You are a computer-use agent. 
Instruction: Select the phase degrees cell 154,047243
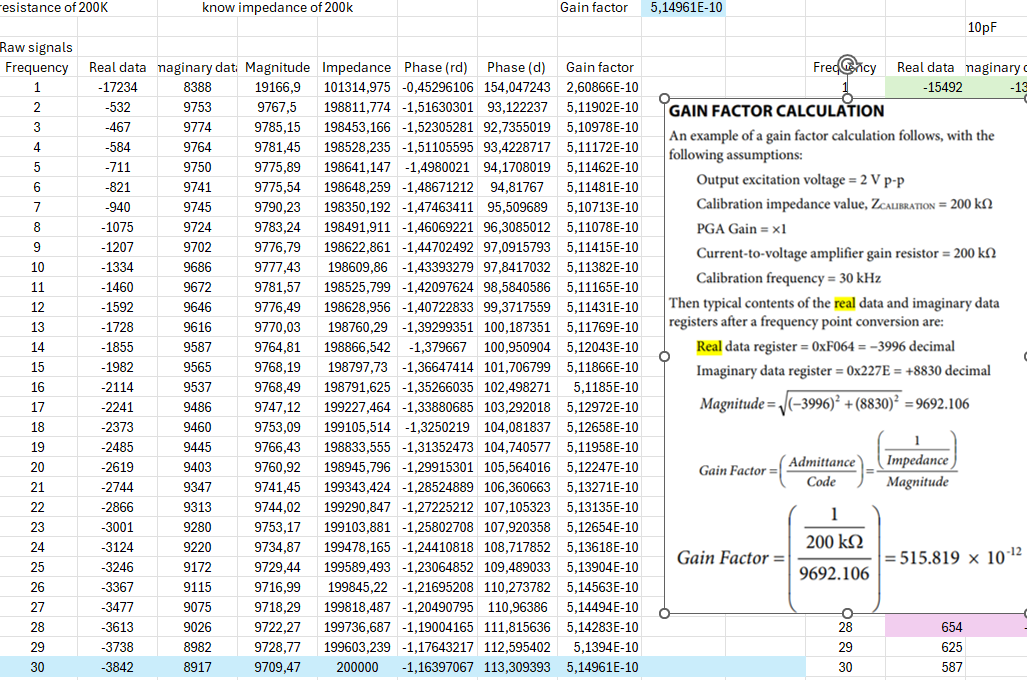[x=517, y=87]
